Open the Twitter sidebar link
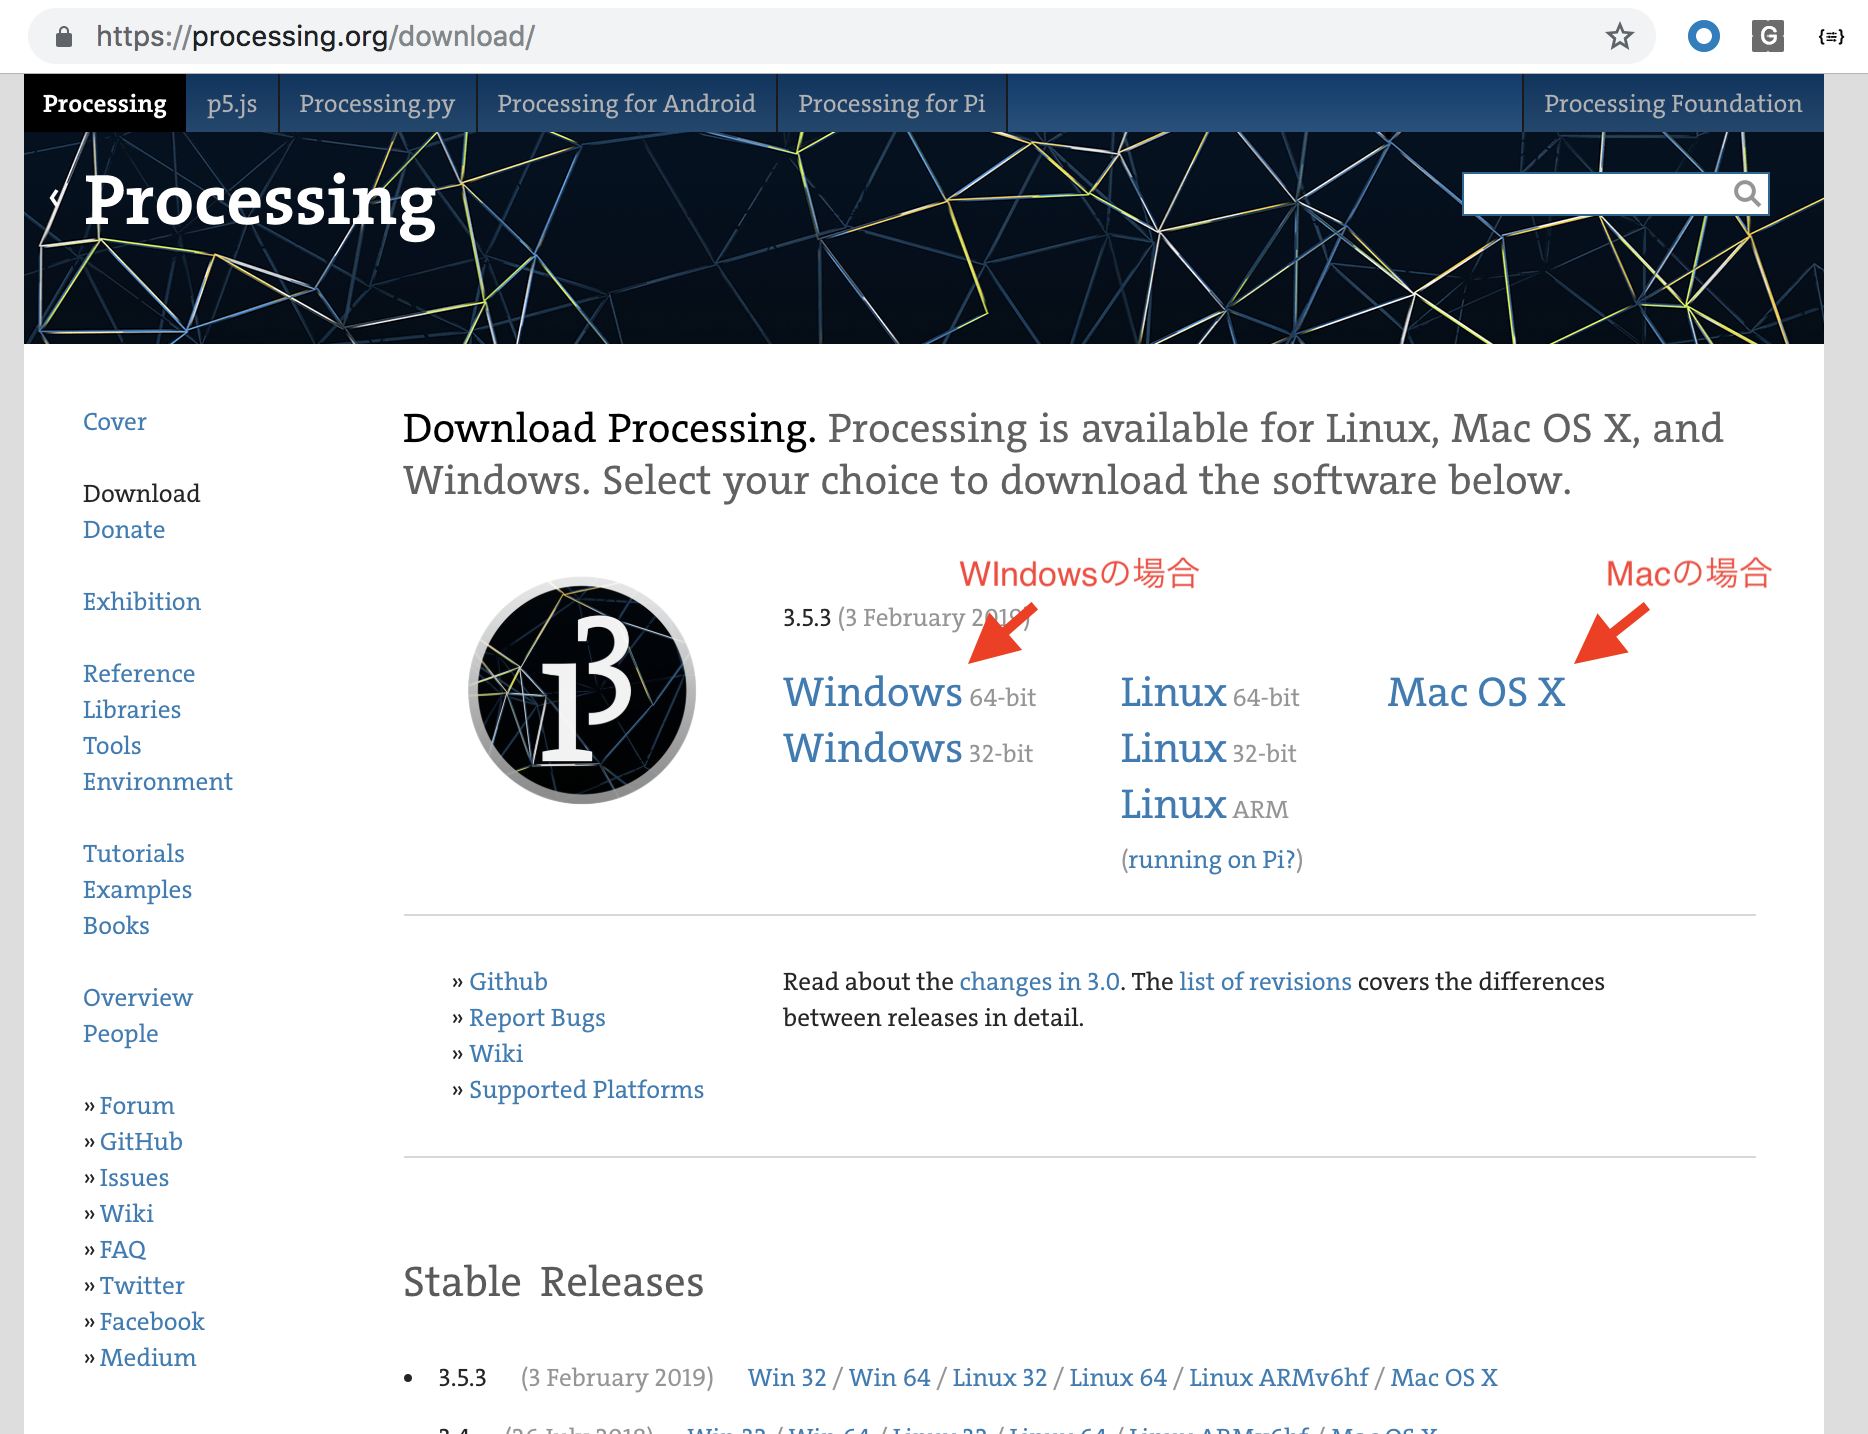Image resolution: width=1868 pixels, height=1434 pixels. (142, 1286)
